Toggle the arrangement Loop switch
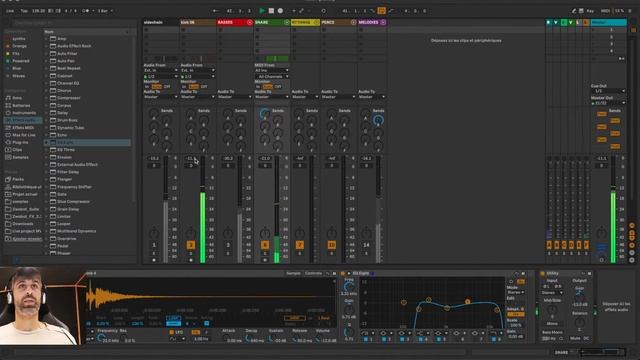The image size is (640, 360). pyautogui.click(x=382, y=11)
